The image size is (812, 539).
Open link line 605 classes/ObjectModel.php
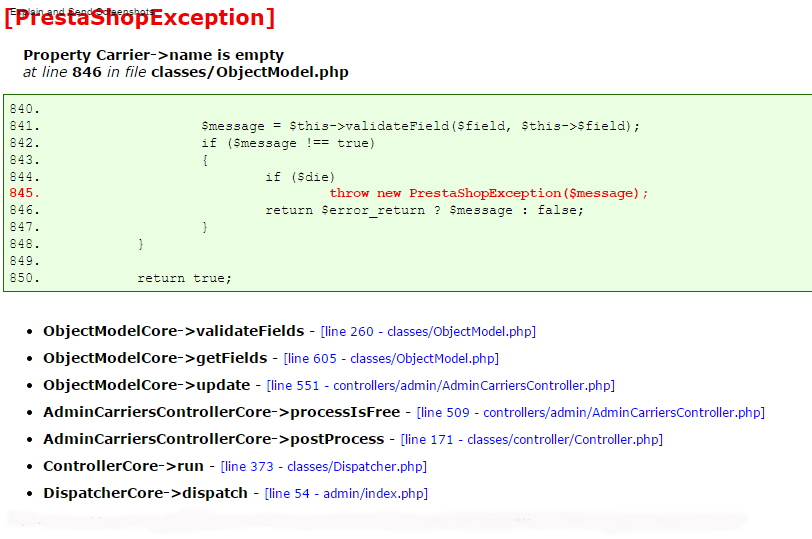pos(391,358)
